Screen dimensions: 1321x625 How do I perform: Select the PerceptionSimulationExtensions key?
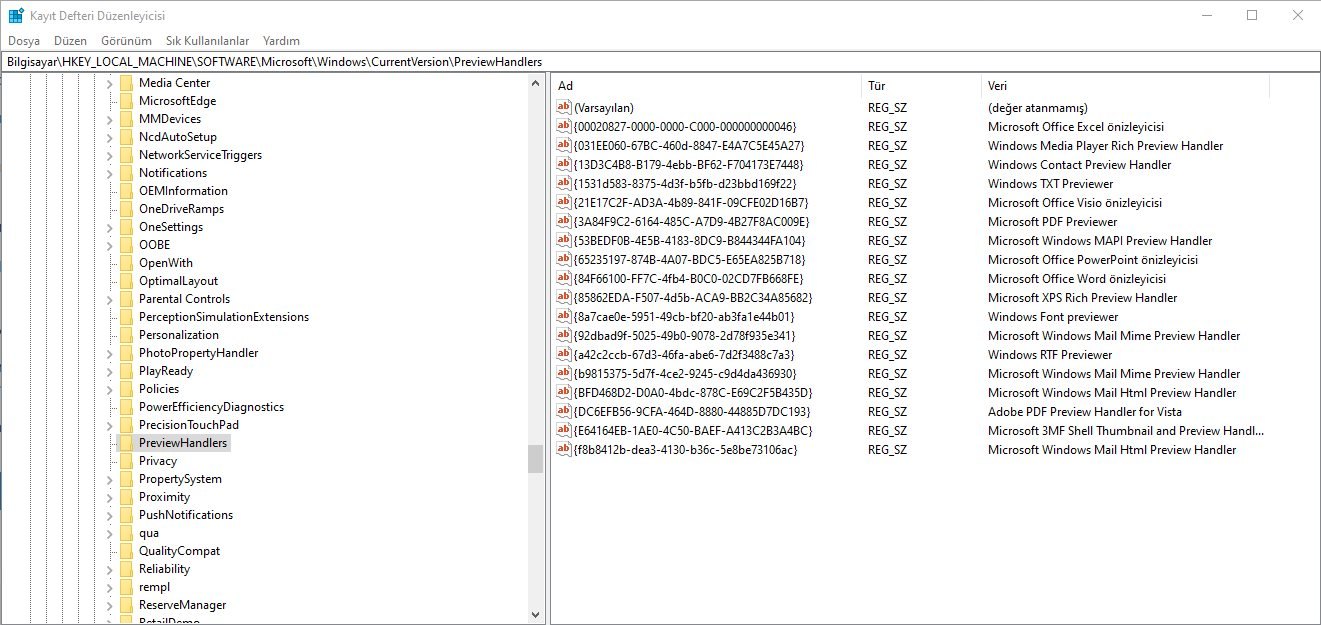[x=224, y=317]
